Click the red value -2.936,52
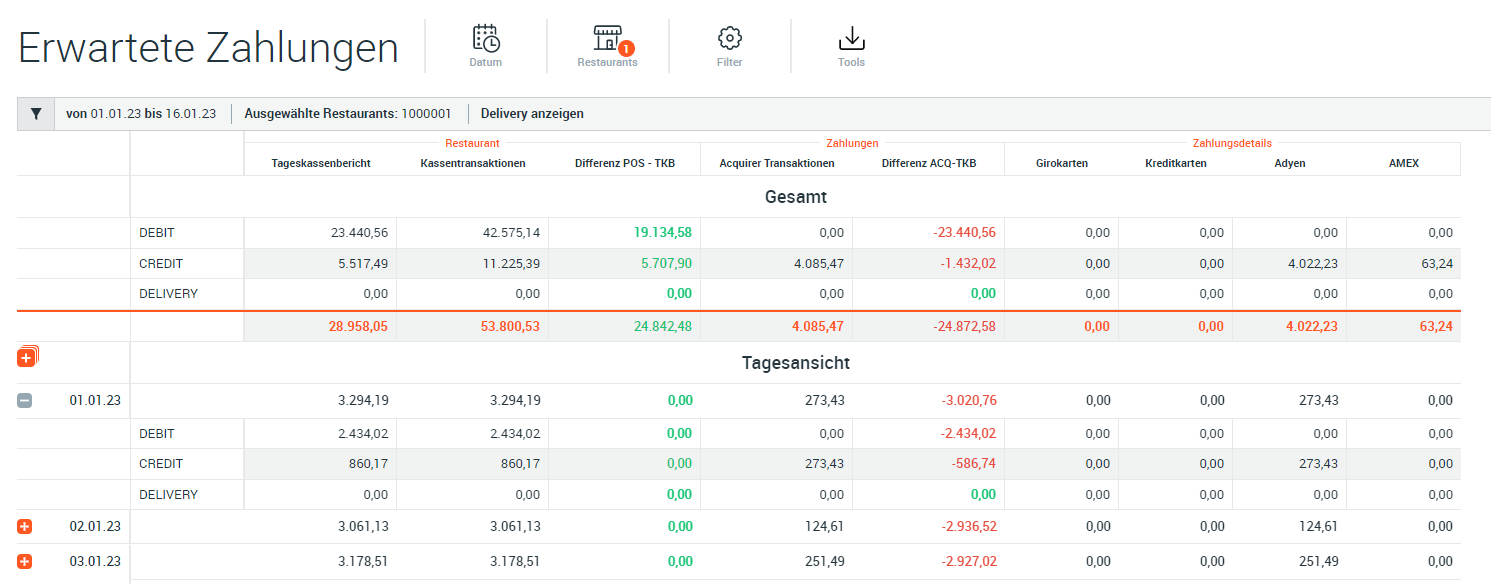Viewport: 1491px width, 584px height. 967,527
